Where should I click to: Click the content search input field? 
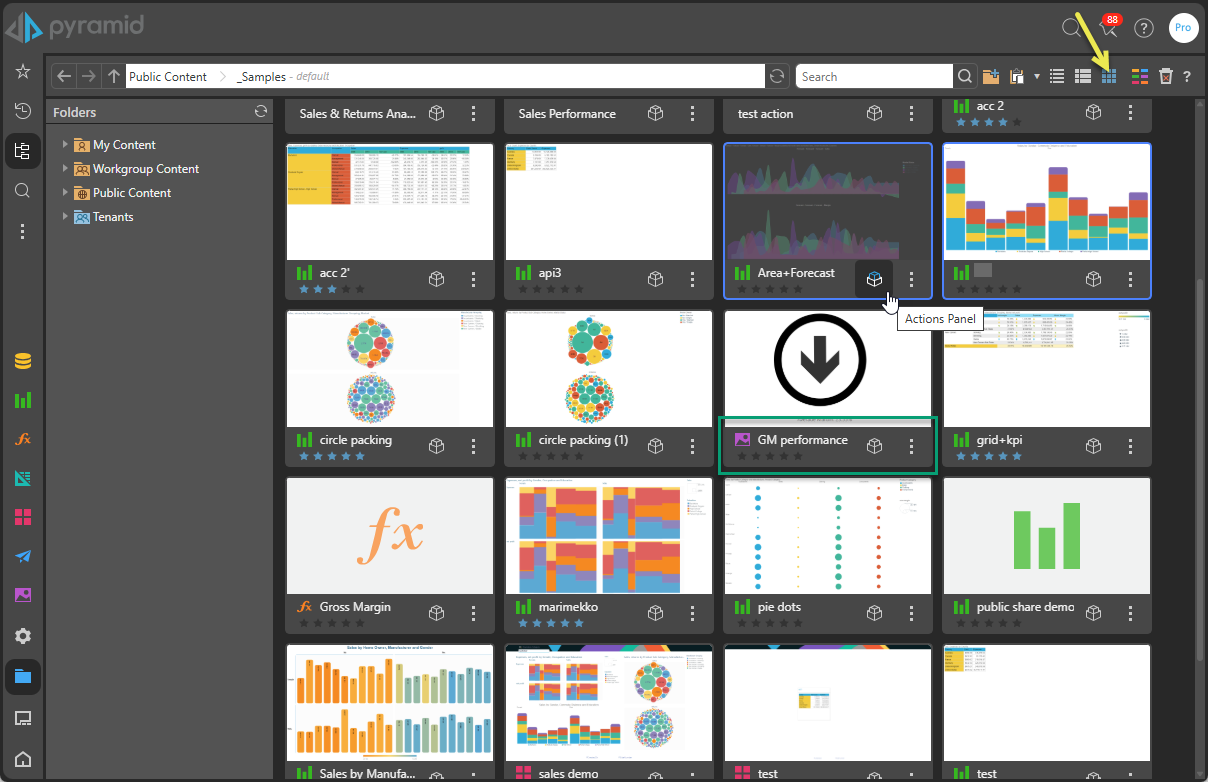873,76
